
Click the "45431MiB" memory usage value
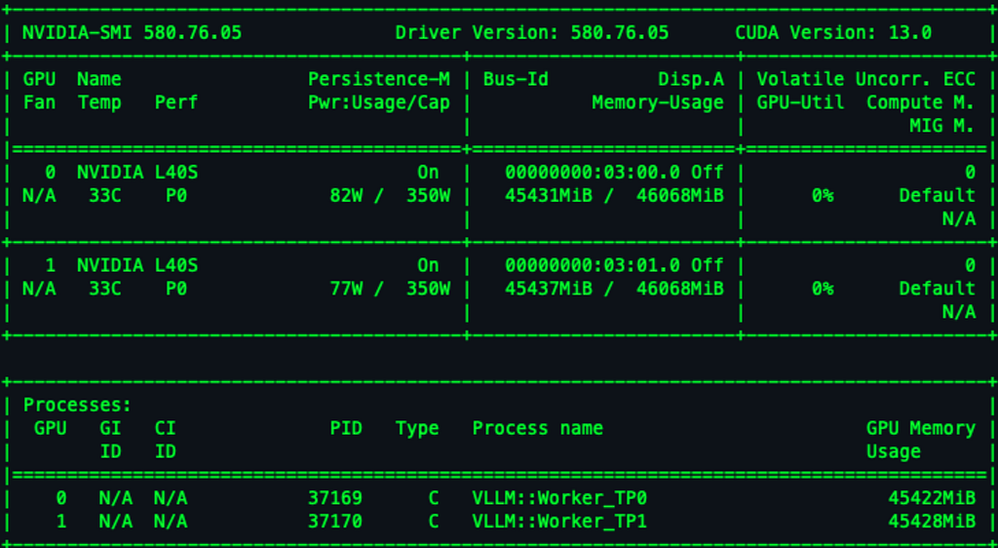(x=549, y=196)
